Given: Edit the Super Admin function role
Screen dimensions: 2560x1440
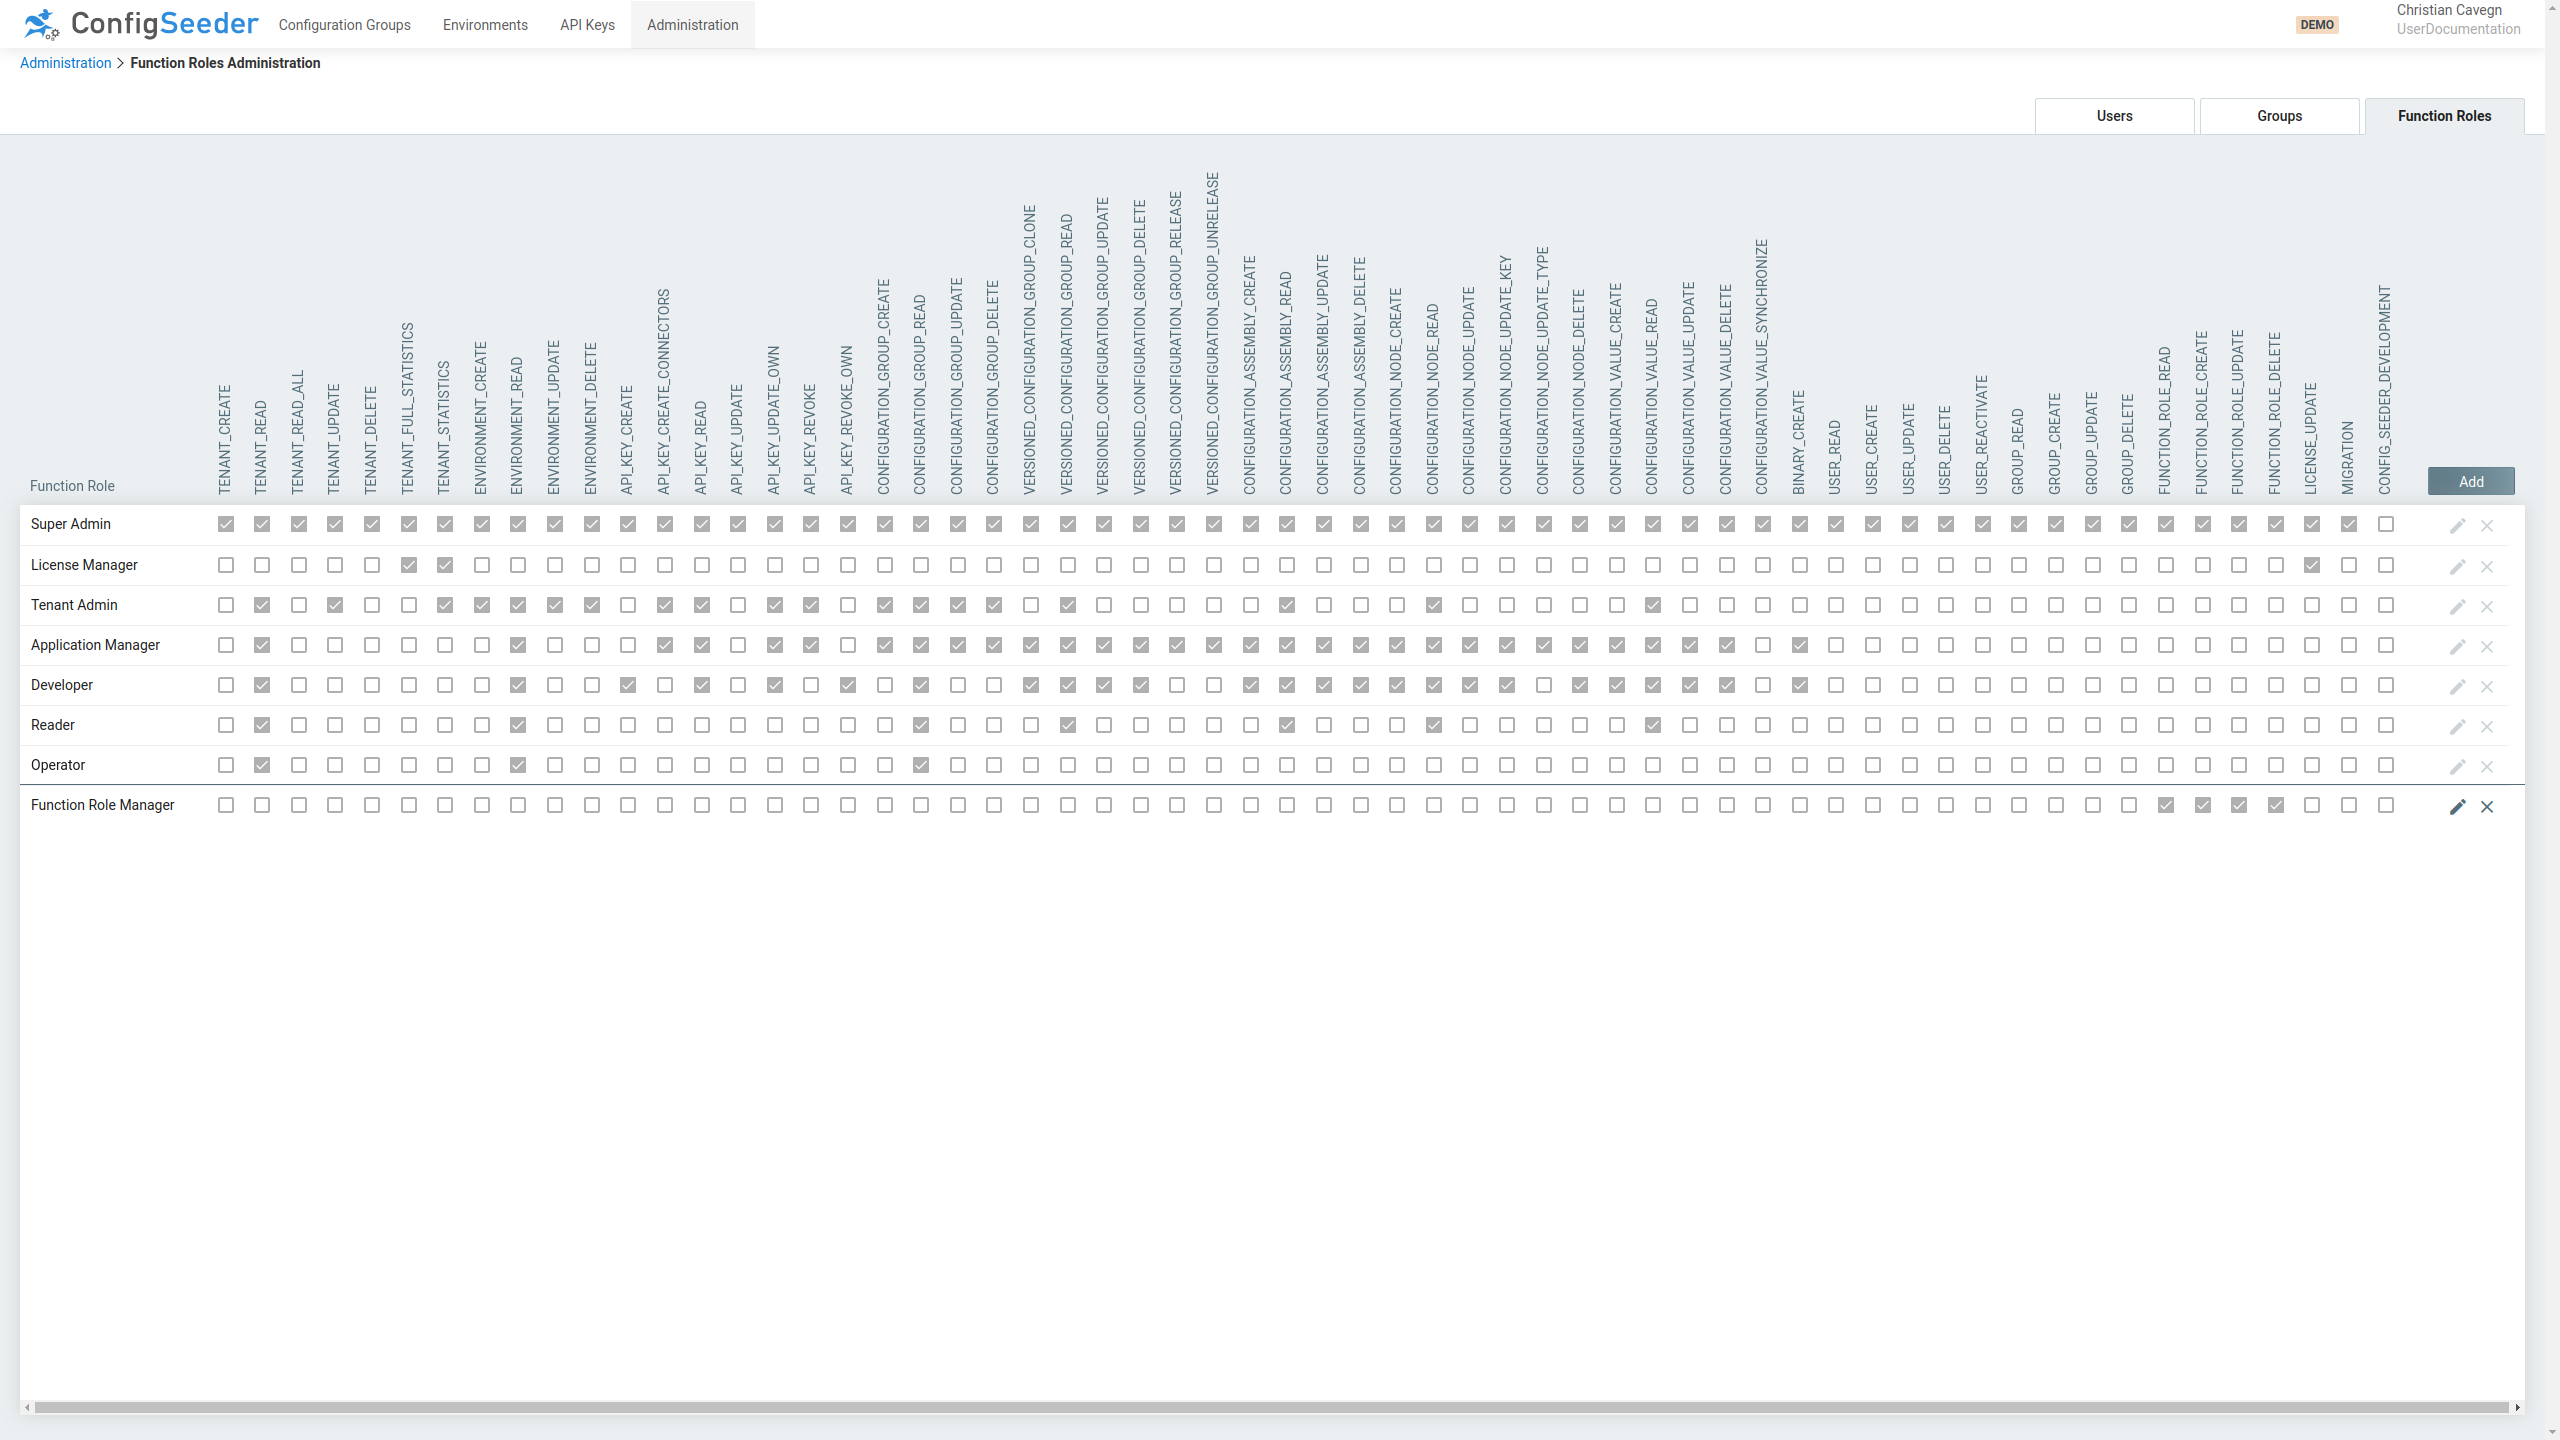Looking at the screenshot, I should (2458, 524).
